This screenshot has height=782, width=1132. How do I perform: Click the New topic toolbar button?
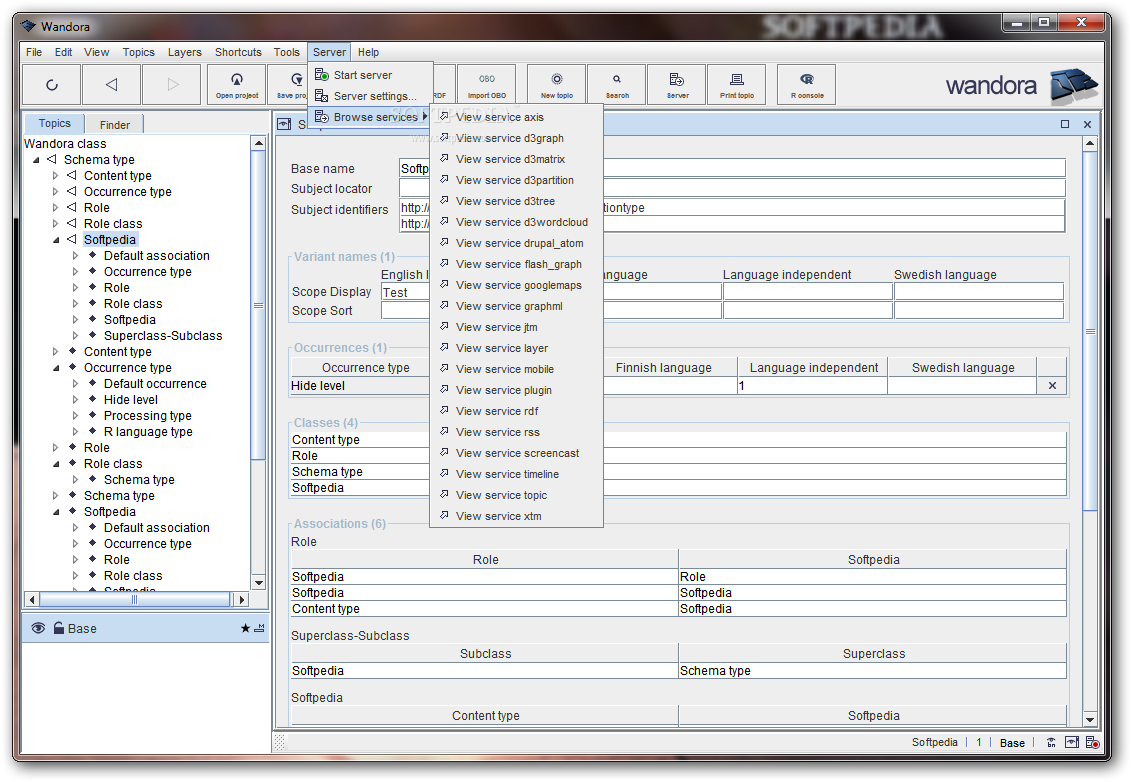[x=557, y=84]
